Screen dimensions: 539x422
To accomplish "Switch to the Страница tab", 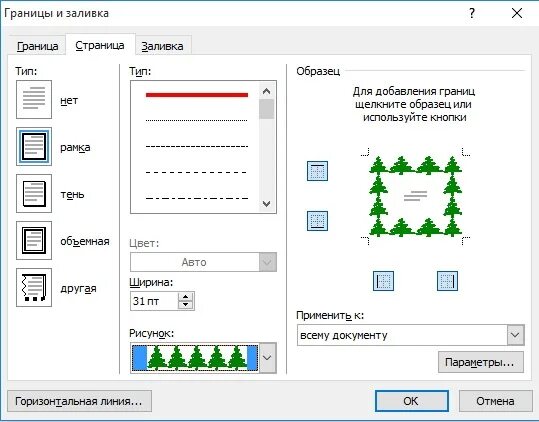I will [100, 45].
